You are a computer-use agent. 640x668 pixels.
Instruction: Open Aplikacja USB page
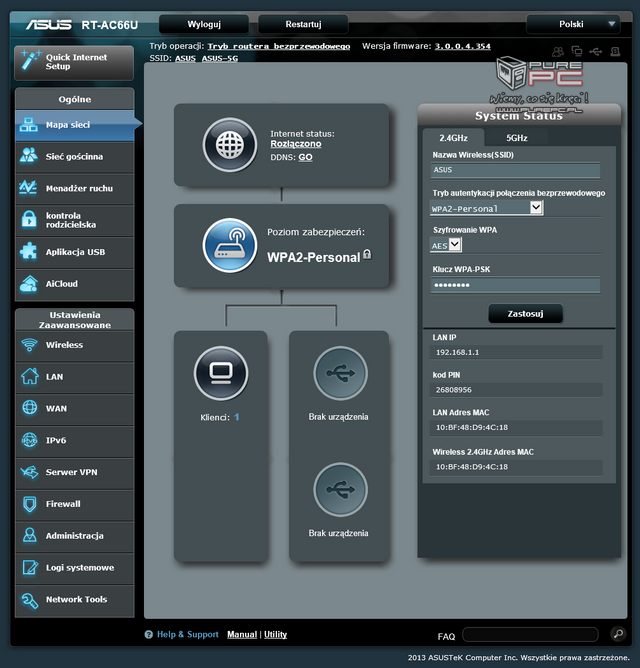tap(75, 252)
